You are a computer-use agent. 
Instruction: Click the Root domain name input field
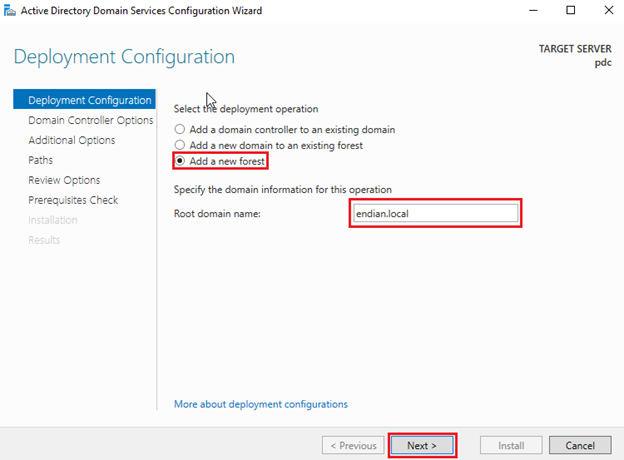coord(435,213)
